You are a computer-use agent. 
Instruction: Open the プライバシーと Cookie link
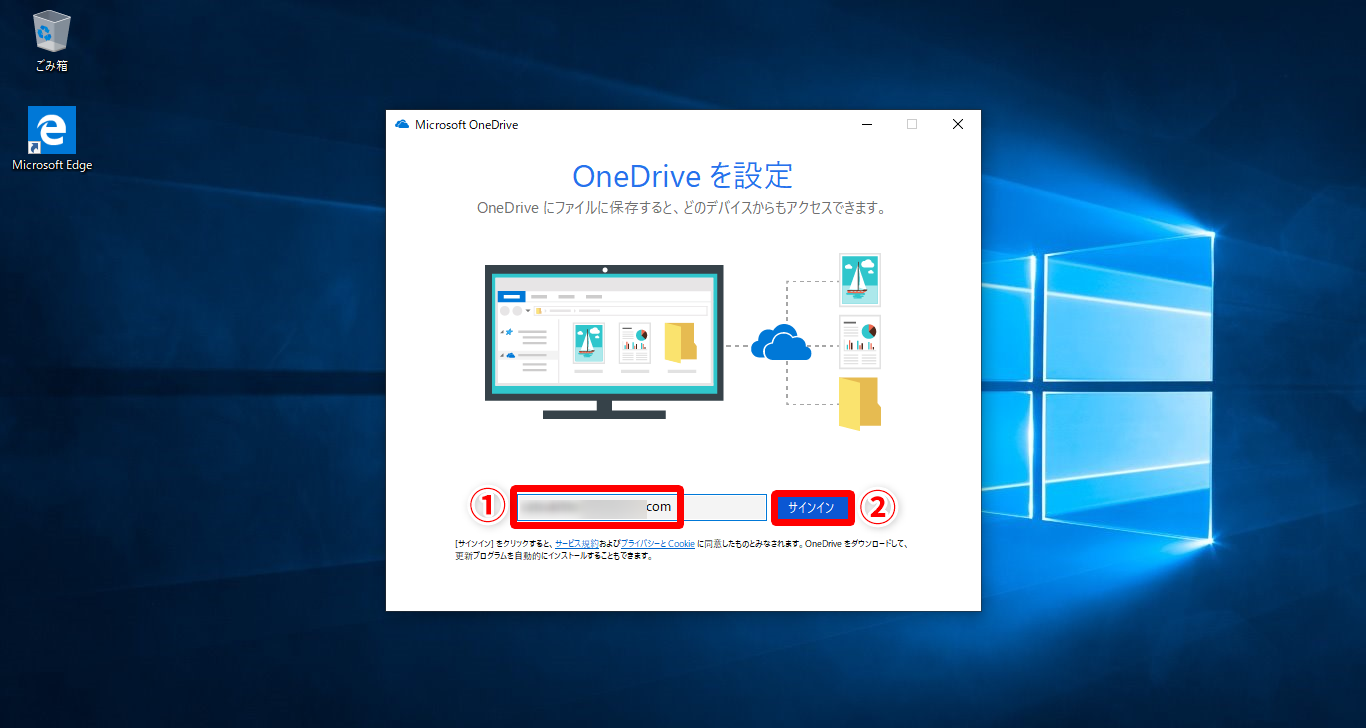coord(657,544)
